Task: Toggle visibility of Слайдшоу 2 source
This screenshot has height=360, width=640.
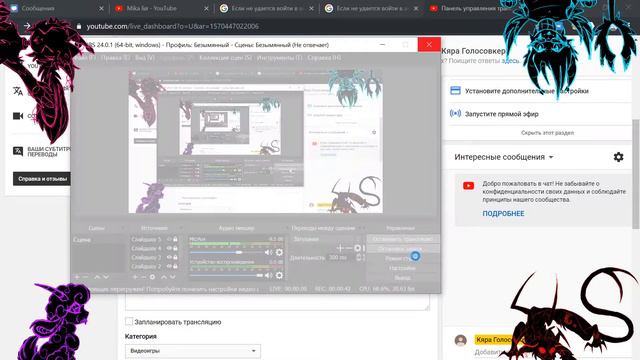Action: (169, 266)
